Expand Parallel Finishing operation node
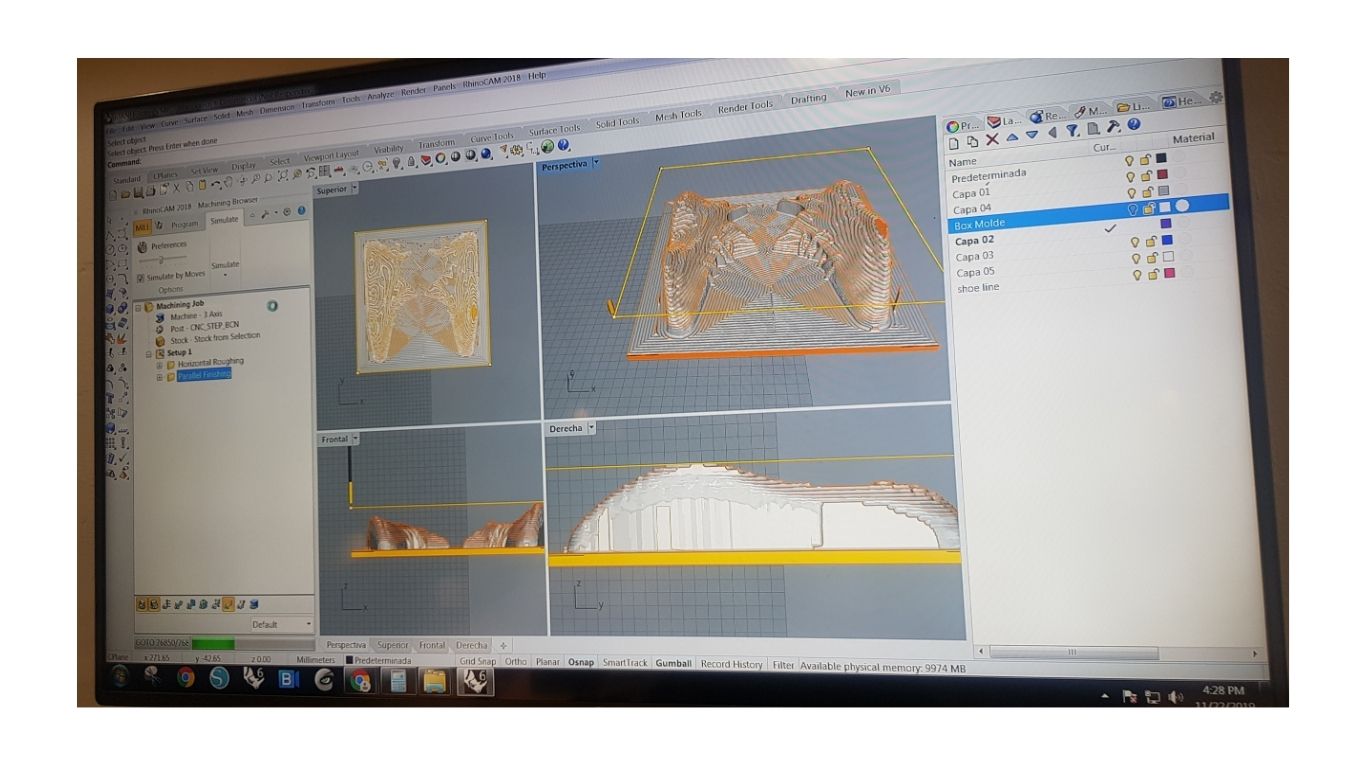 (159, 377)
